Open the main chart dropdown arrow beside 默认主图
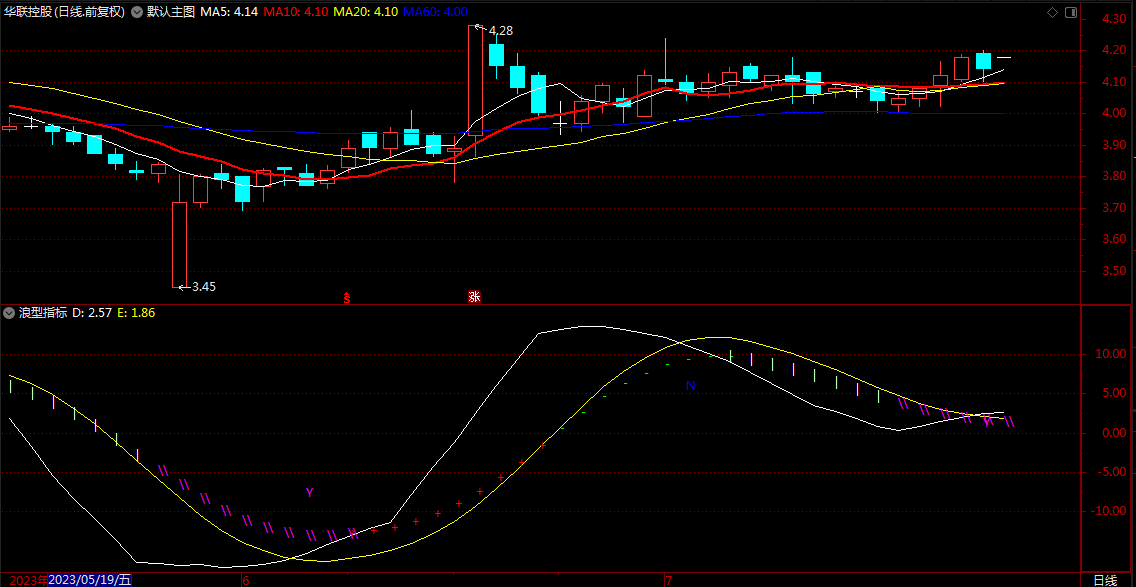This screenshot has width=1136, height=587. point(136,12)
